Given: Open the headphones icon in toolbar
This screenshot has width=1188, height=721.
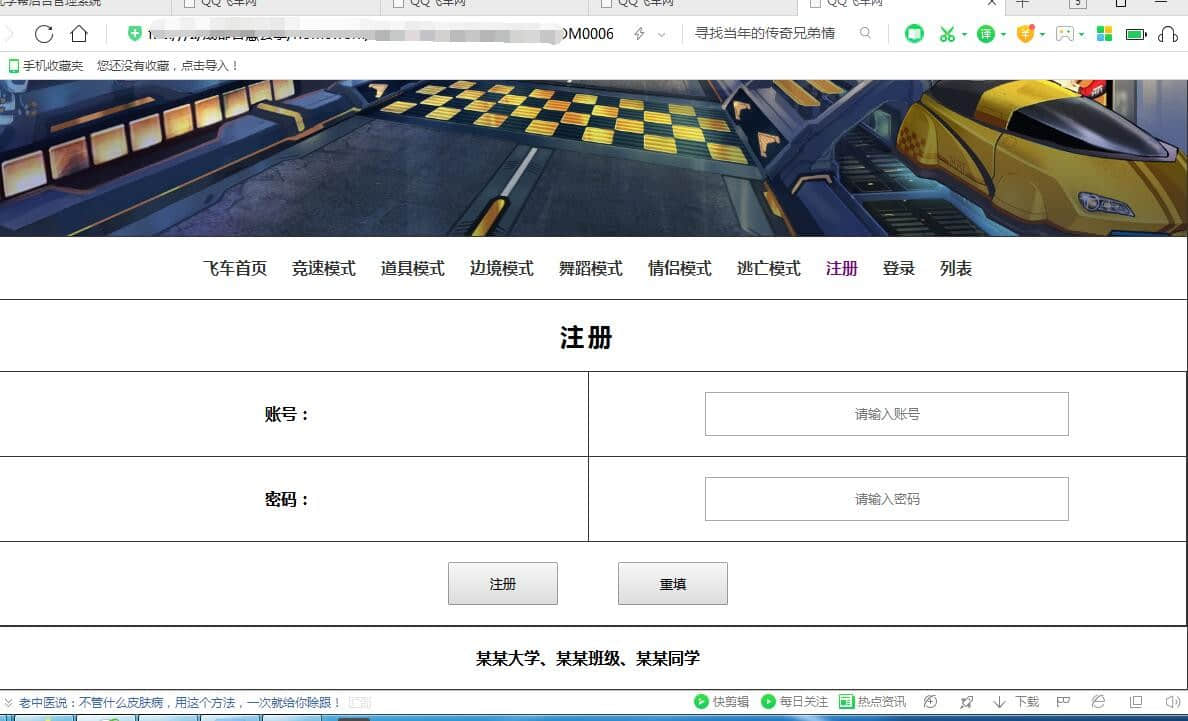Looking at the screenshot, I should pos(1167,34).
